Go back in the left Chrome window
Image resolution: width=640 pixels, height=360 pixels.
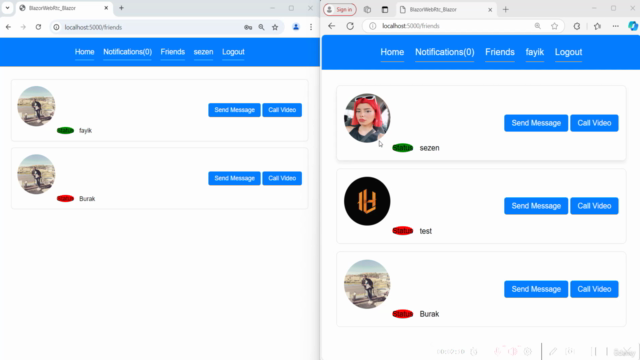(x=8, y=27)
